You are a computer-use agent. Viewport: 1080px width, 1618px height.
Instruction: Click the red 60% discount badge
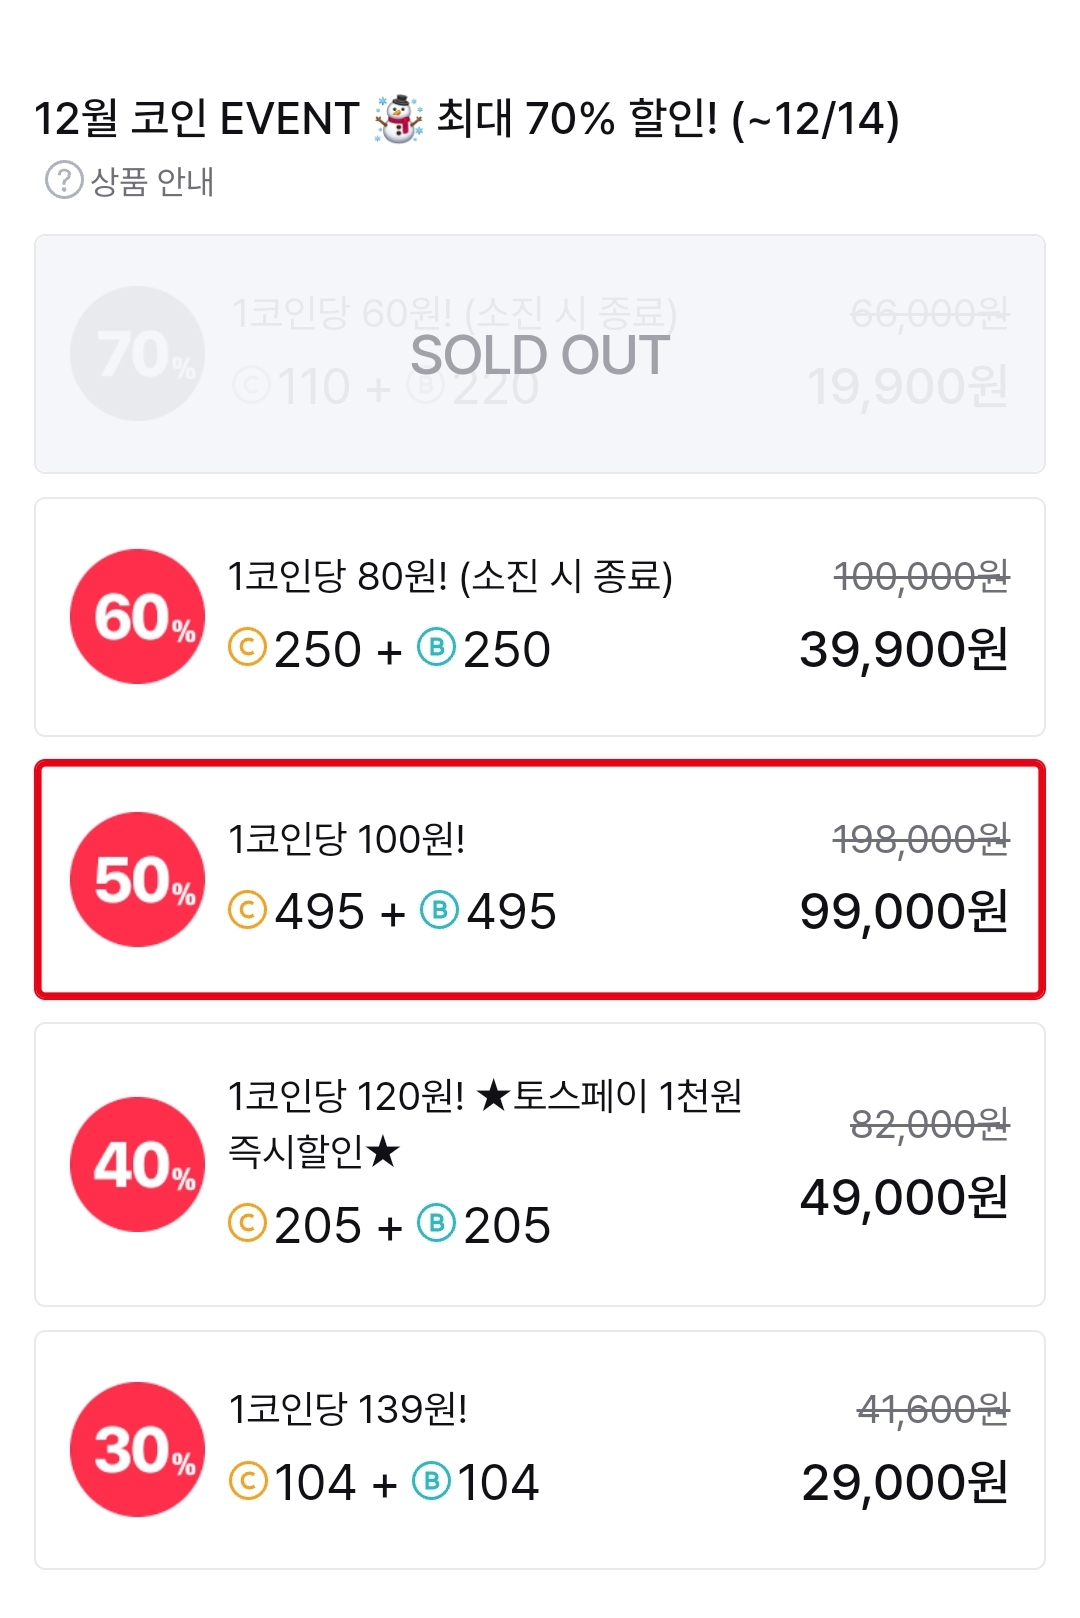pyautogui.click(x=137, y=617)
